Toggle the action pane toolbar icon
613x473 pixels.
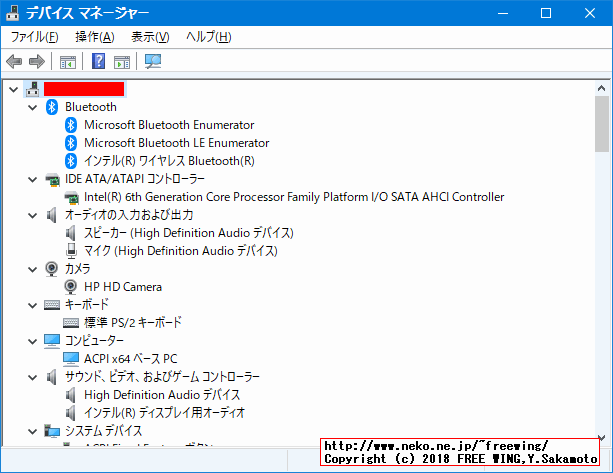tap(122, 62)
